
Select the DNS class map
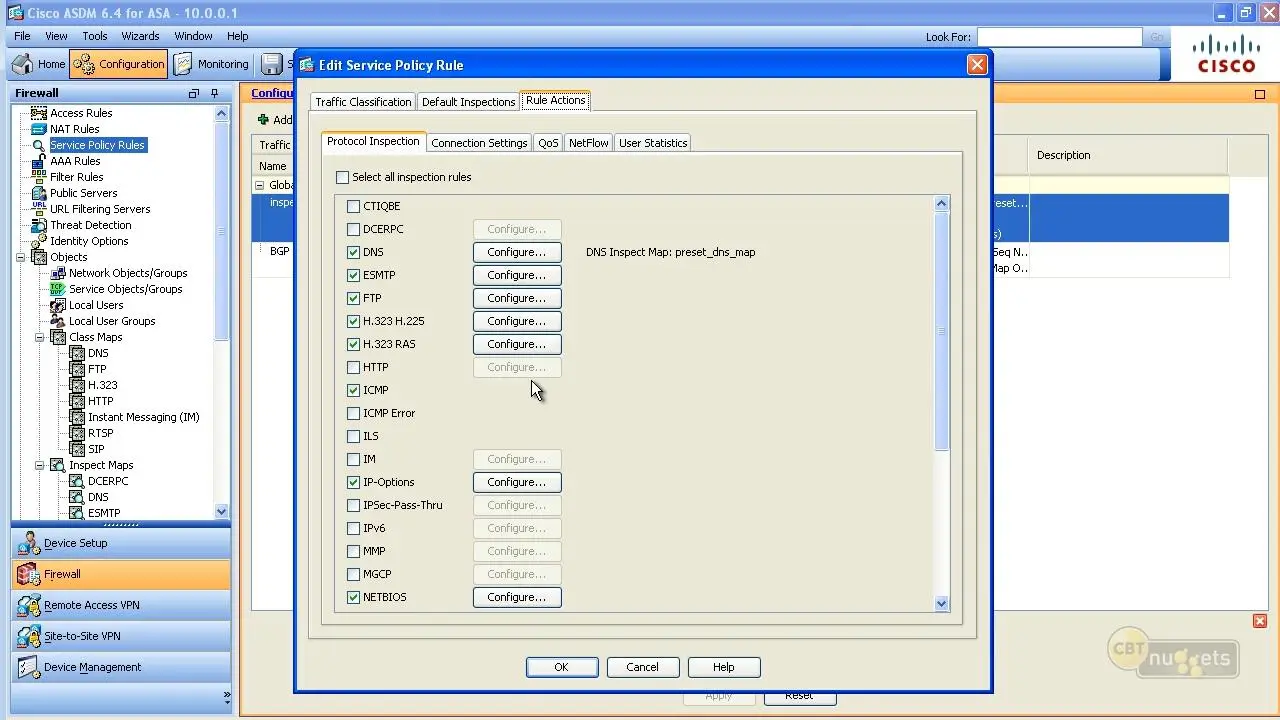98,353
